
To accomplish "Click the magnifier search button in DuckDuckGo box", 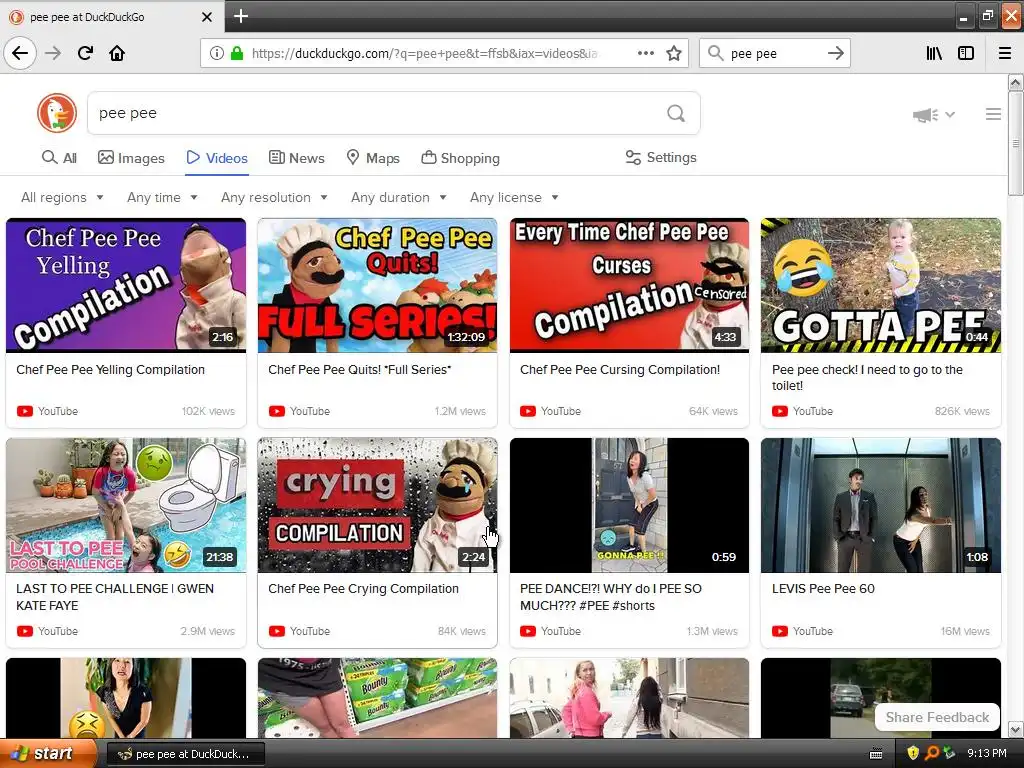I will pos(676,114).
